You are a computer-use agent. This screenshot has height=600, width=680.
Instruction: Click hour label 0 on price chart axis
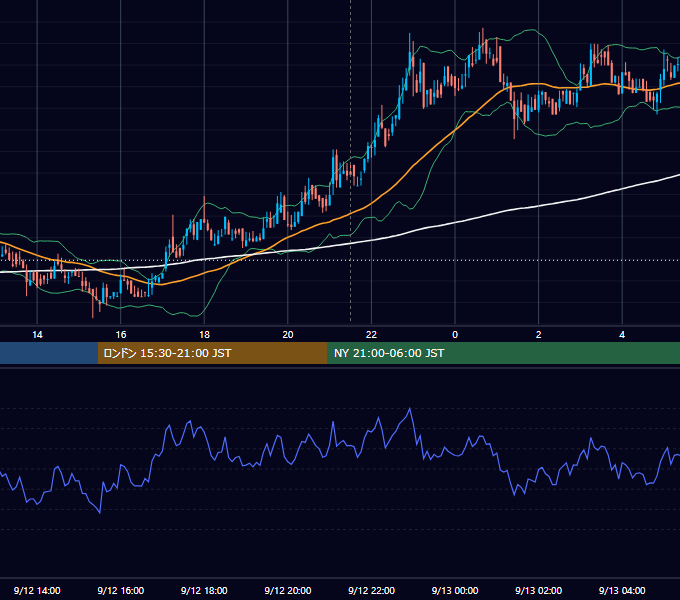point(455,335)
